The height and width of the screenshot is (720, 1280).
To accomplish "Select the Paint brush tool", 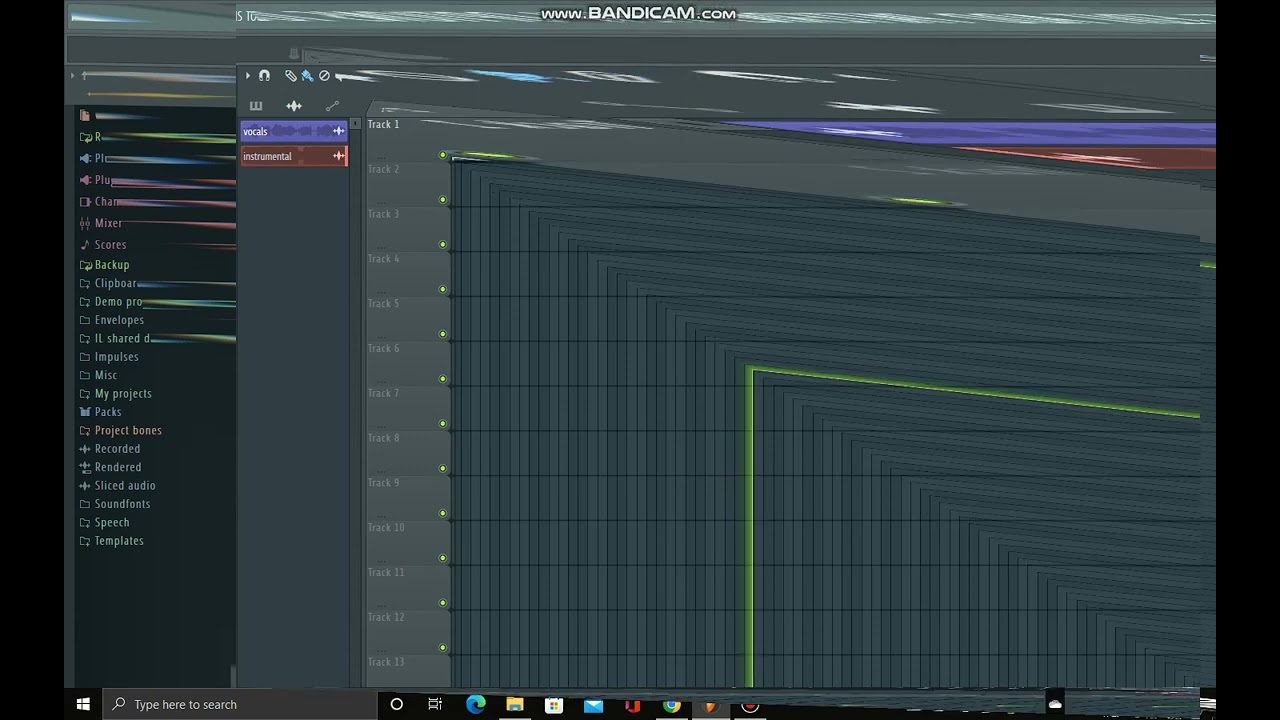I will coord(307,75).
